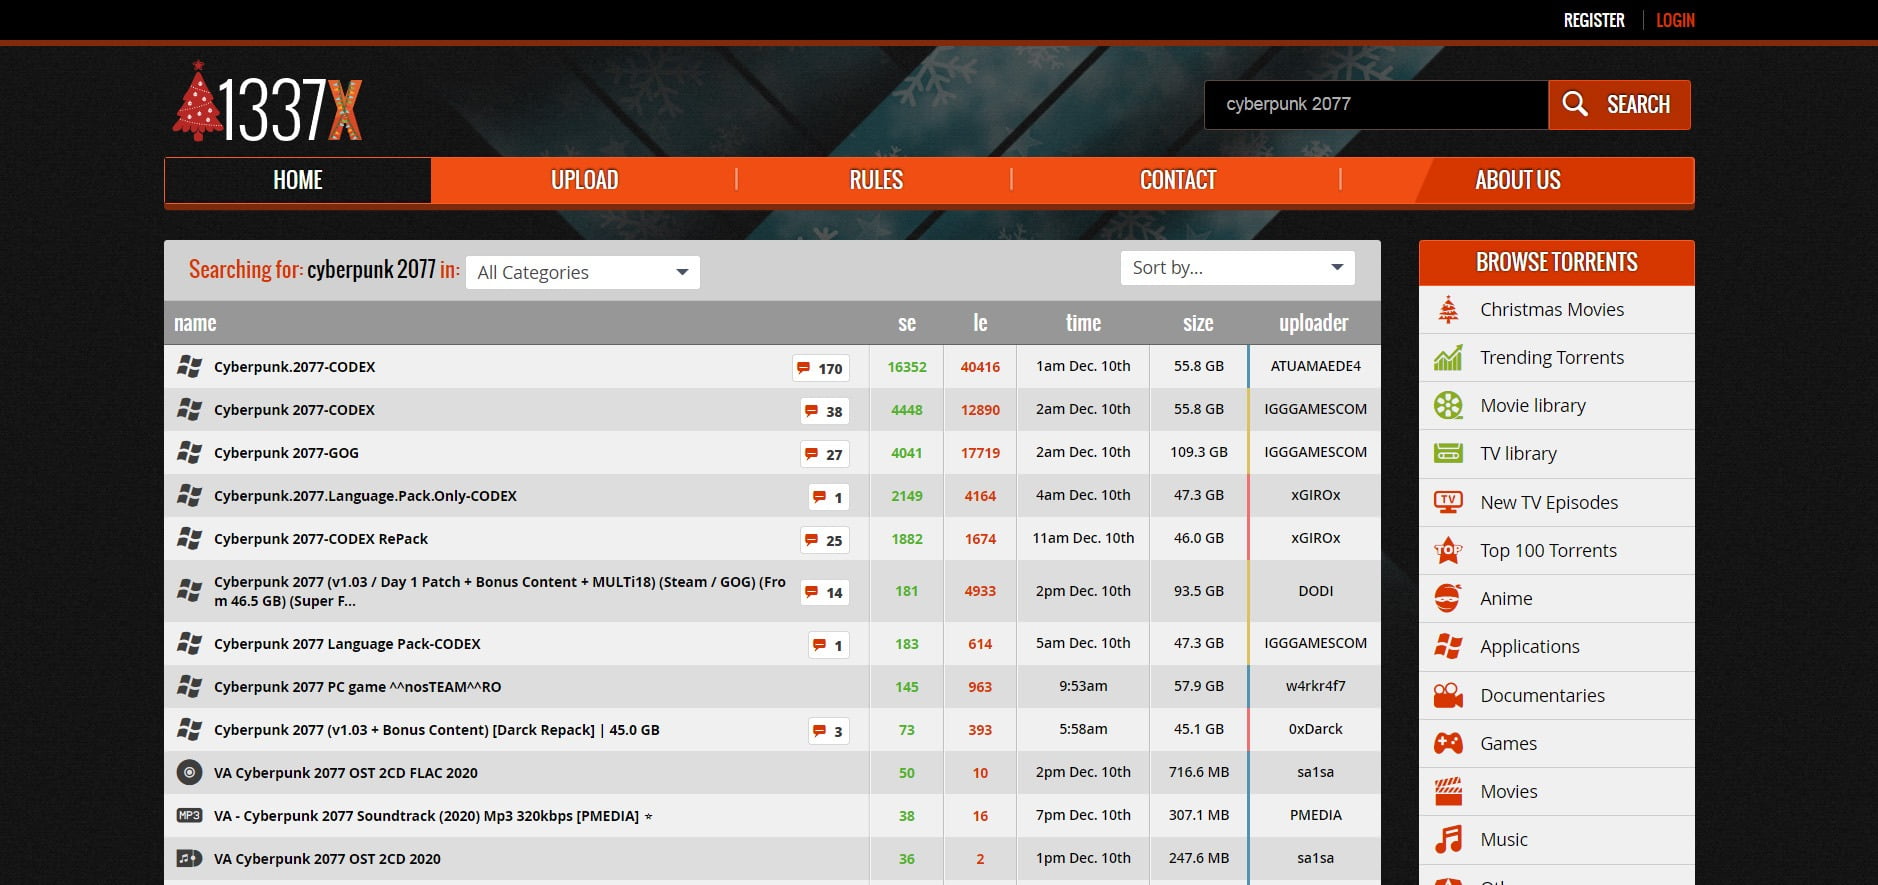Click the 25 comments badge on CODEX RePack
The image size is (1878, 885).
[825, 540]
